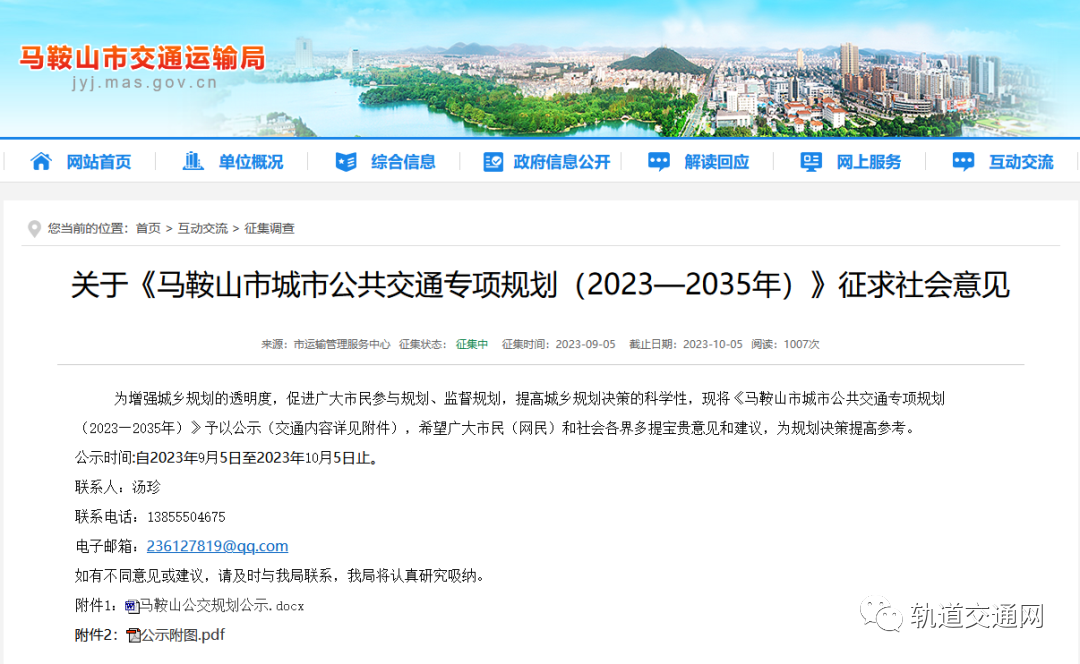Click the book icon beside 综合信息
This screenshot has width=1080, height=664.
346,161
